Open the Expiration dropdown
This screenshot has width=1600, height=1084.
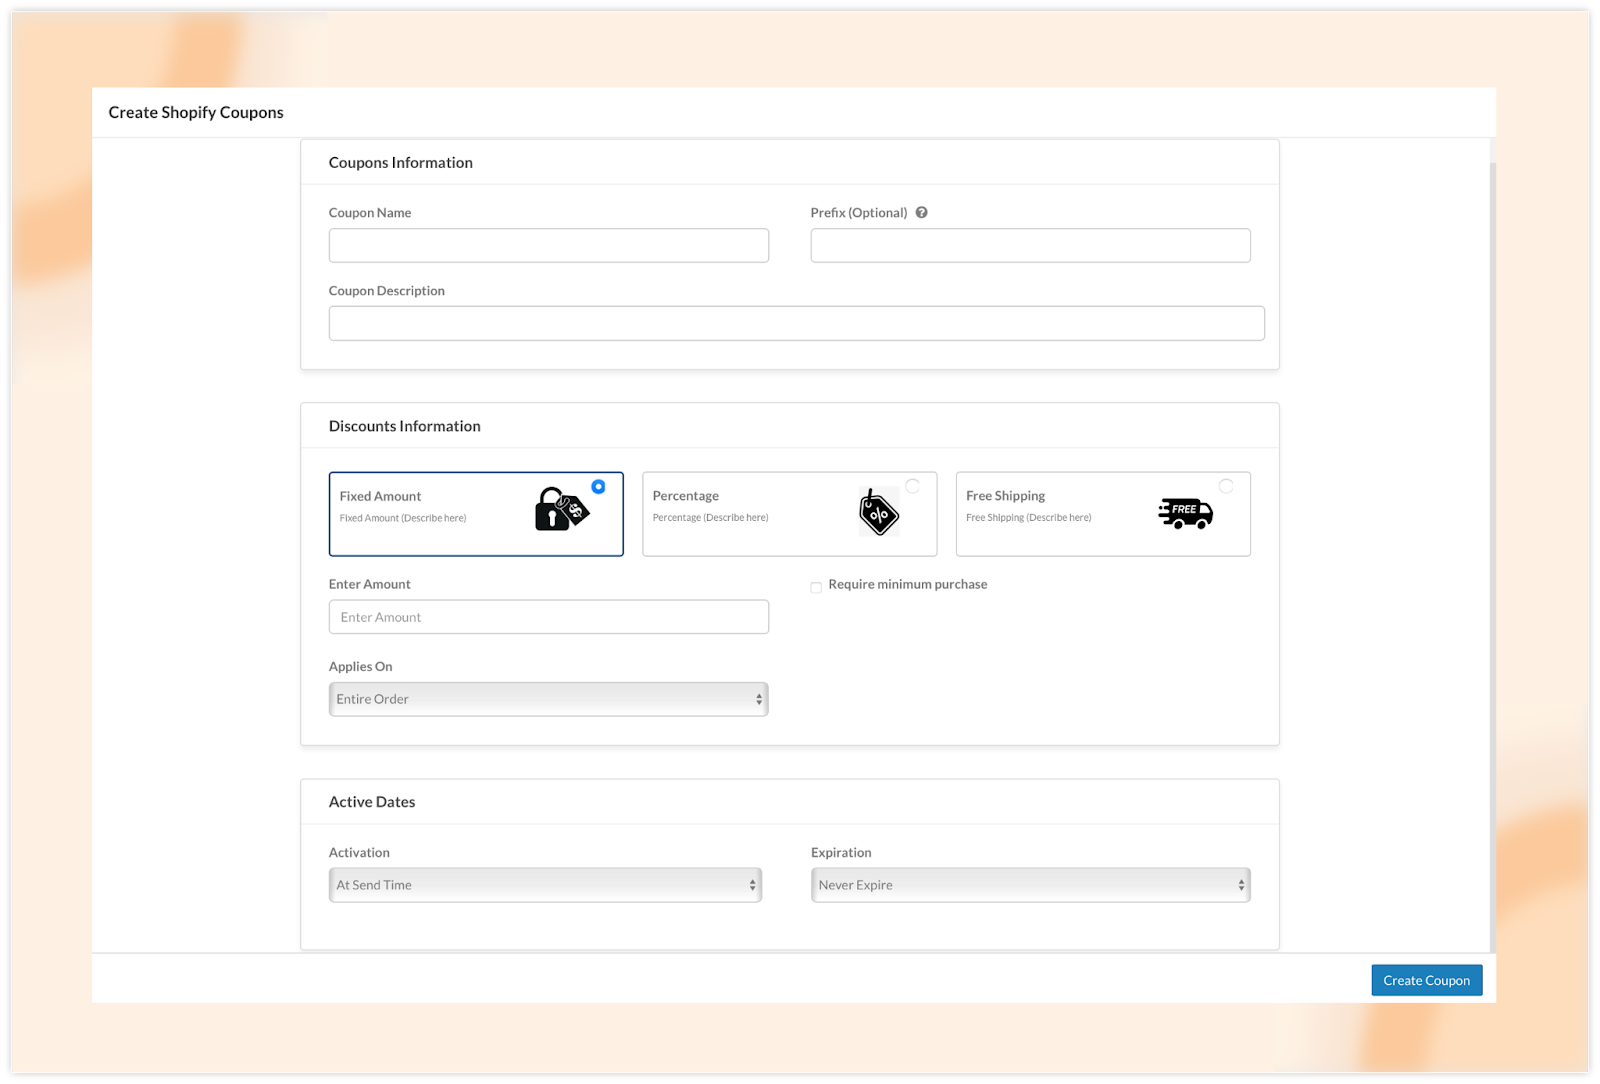1030,885
